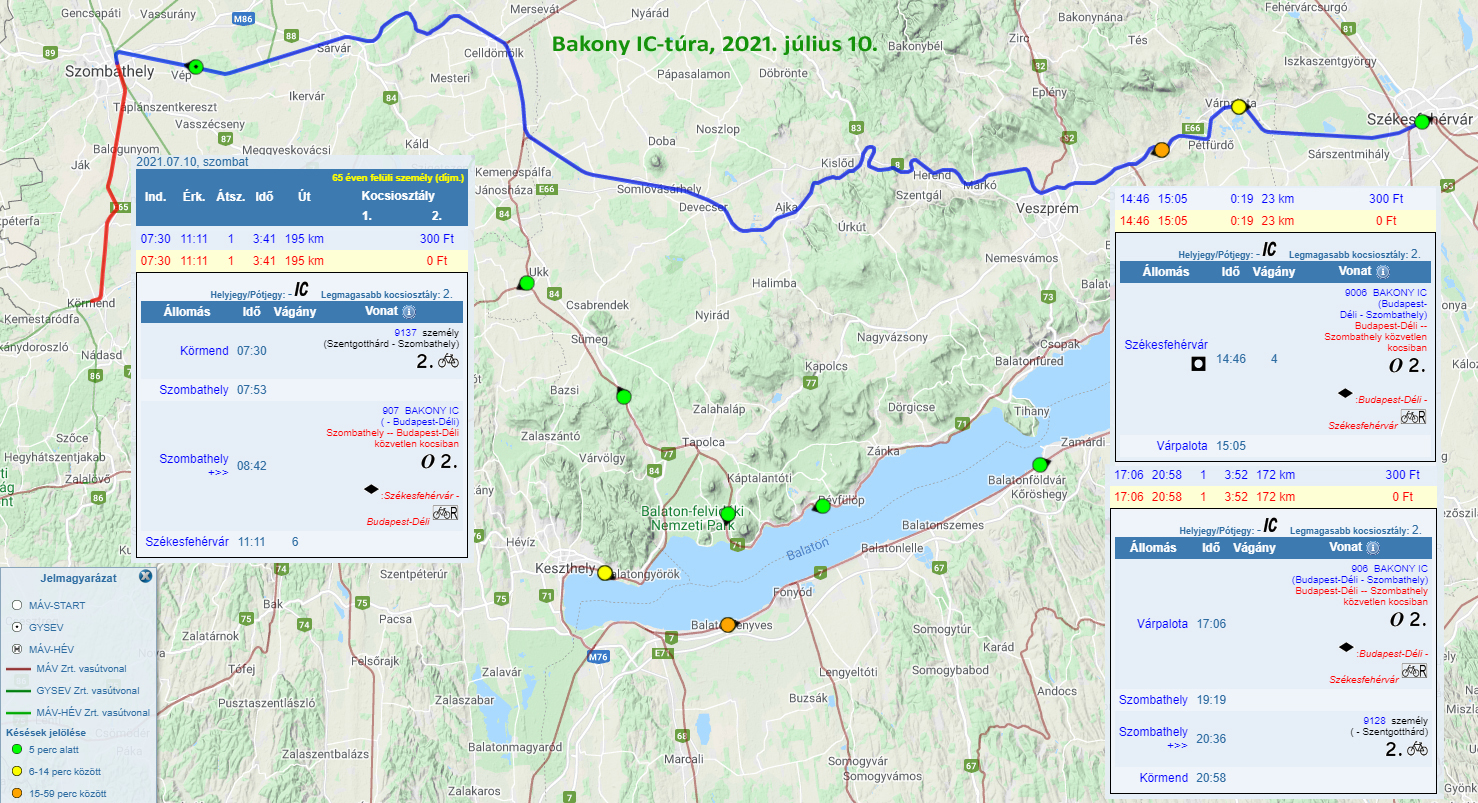
Task: Open the Körmend 07:30 station link
Action: click(203, 351)
